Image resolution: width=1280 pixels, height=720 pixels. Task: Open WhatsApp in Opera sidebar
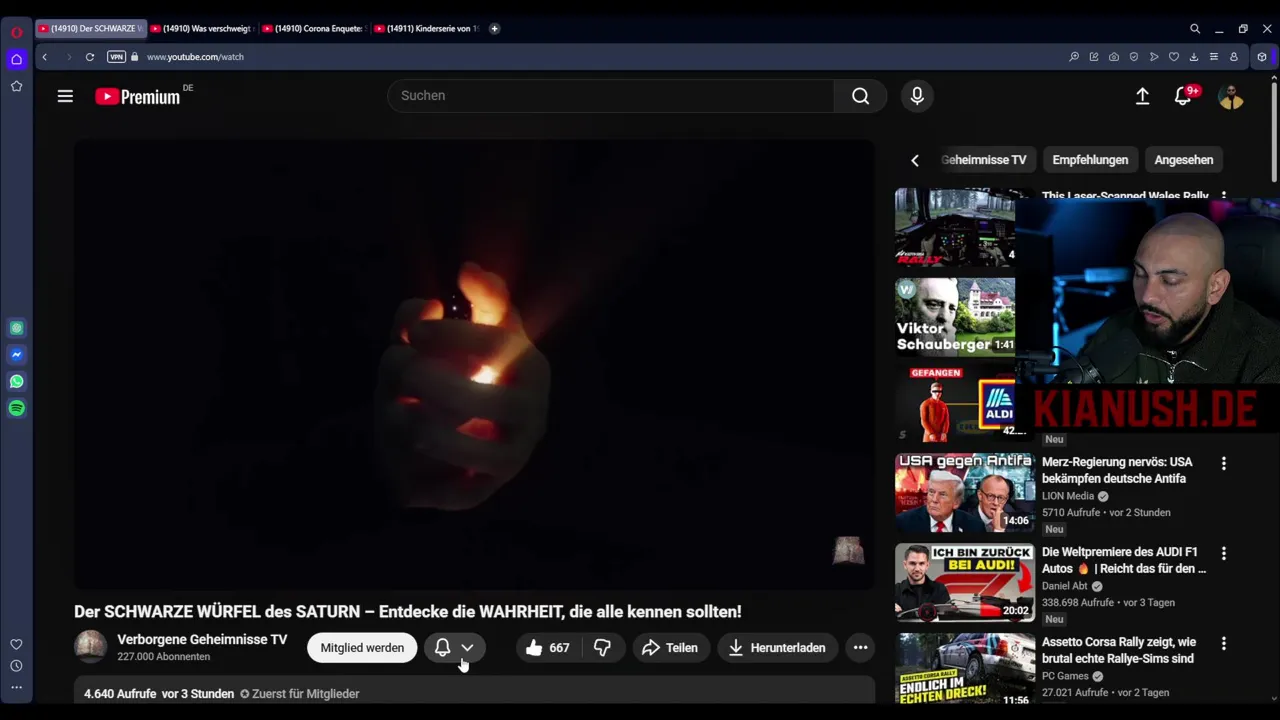pyautogui.click(x=16, y=382)
